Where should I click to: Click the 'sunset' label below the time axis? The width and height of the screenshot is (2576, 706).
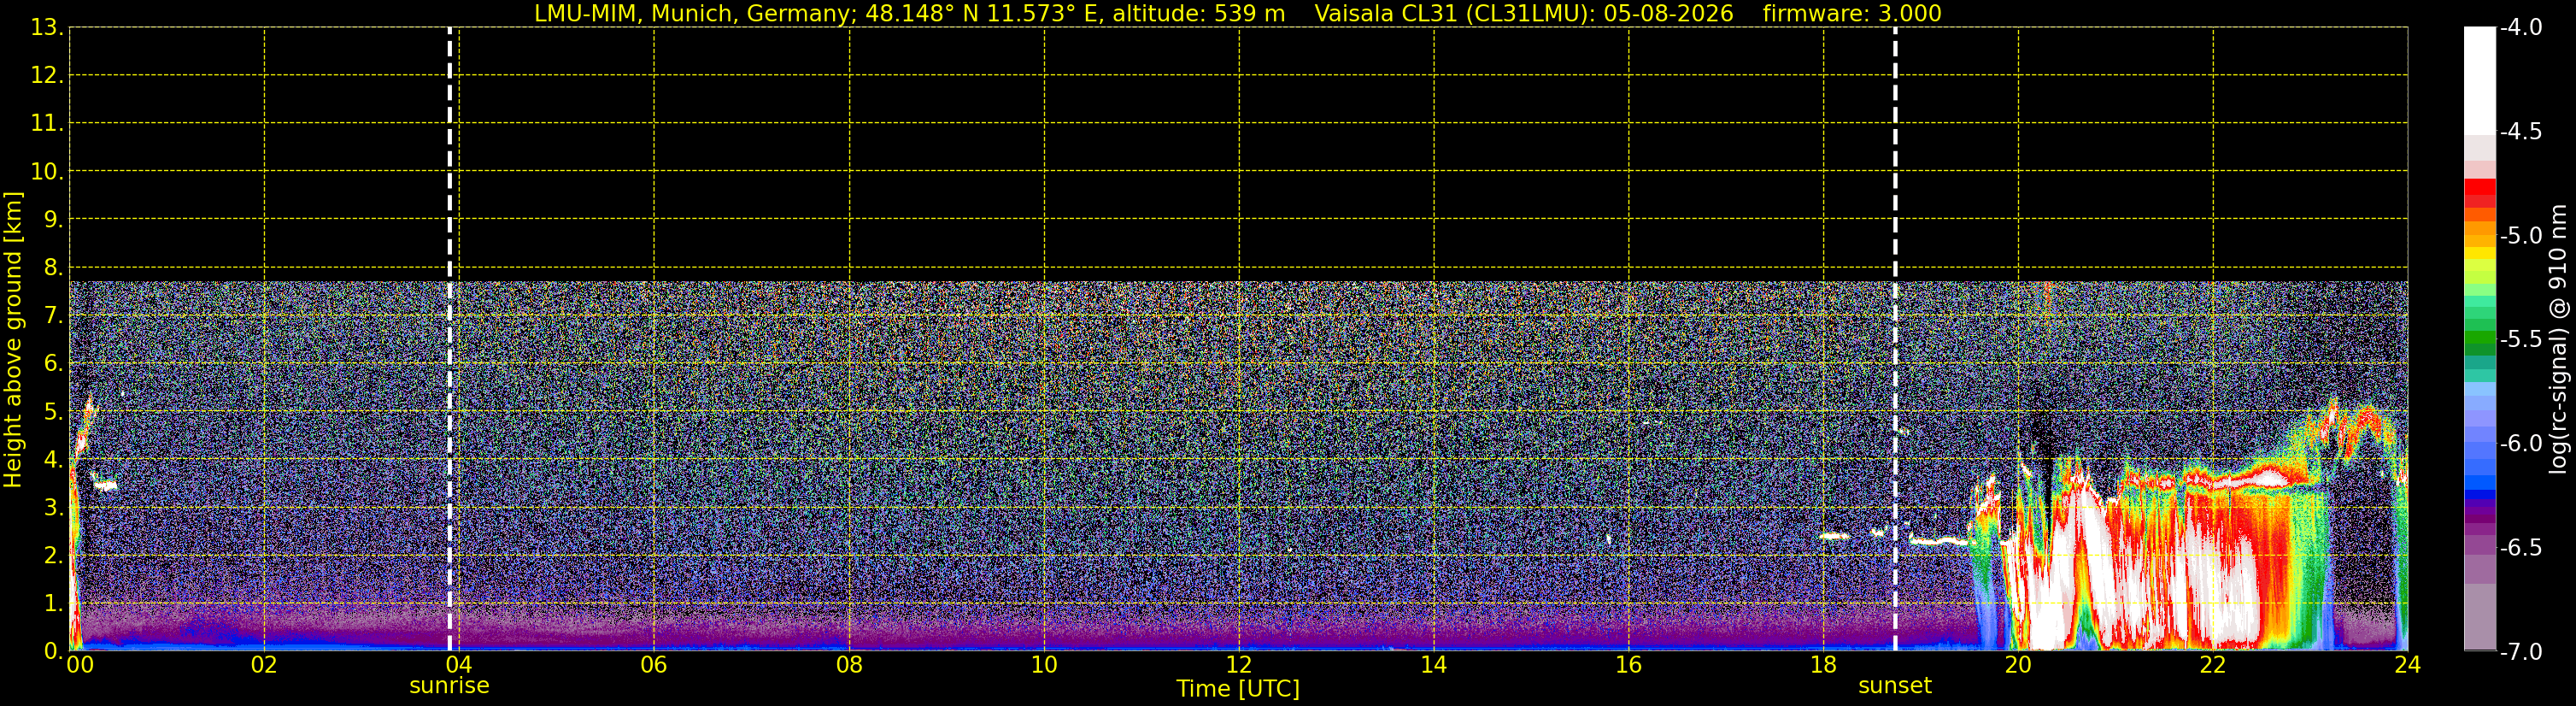pos(1894,686)
